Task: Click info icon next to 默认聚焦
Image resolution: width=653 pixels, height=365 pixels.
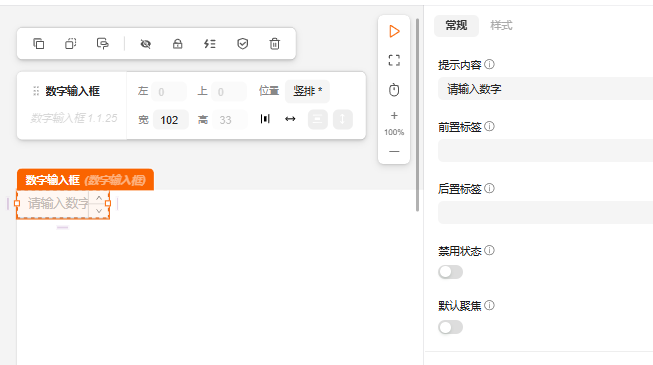Action: [490, 305]
